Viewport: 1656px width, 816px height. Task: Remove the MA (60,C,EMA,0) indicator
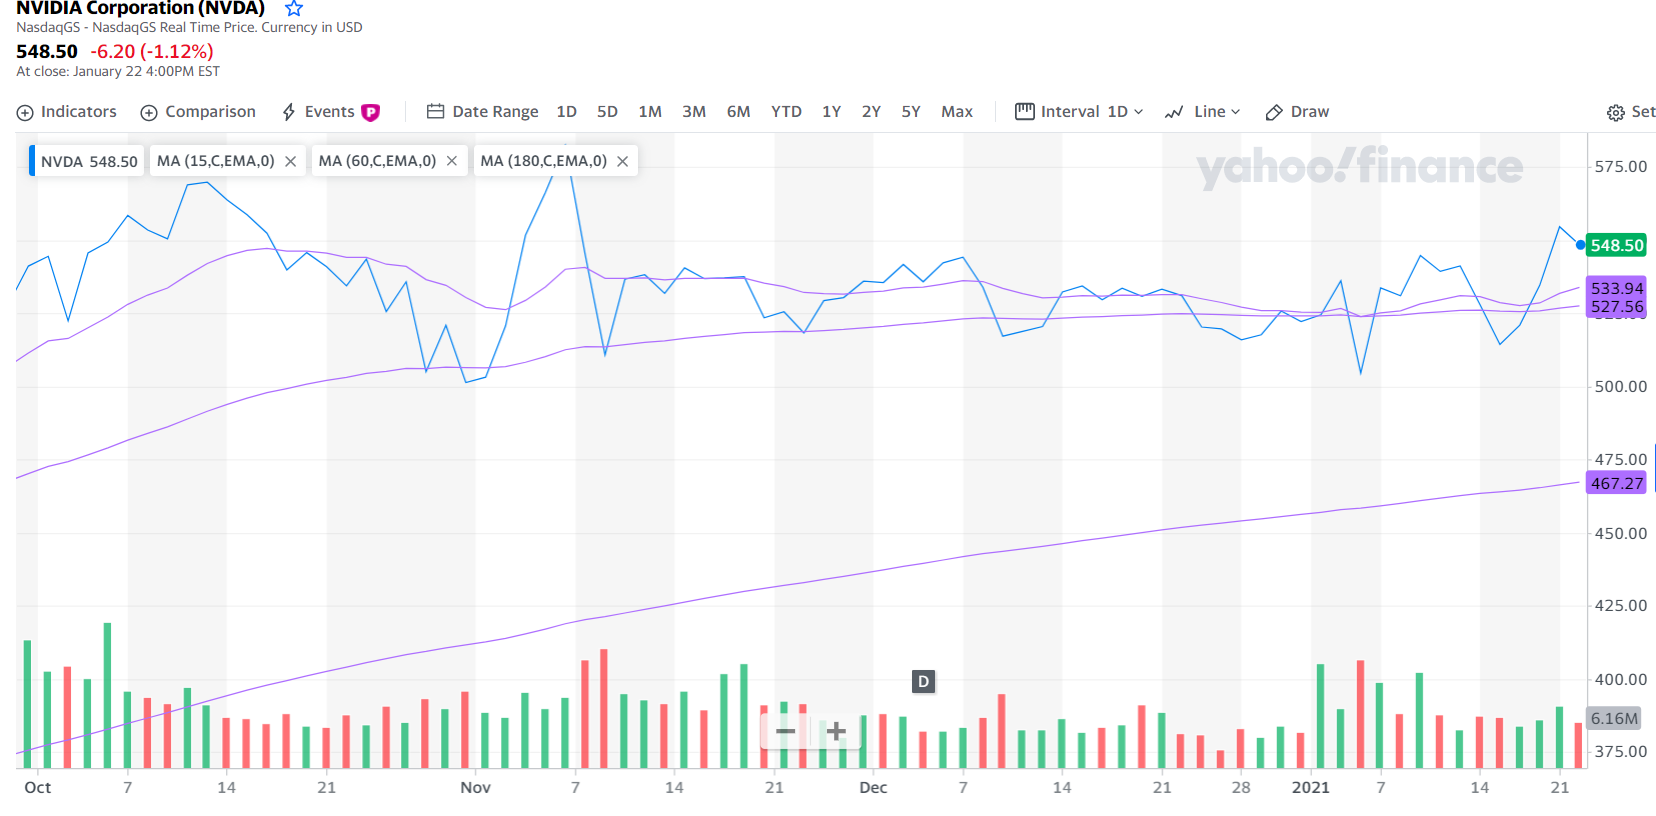452,161
